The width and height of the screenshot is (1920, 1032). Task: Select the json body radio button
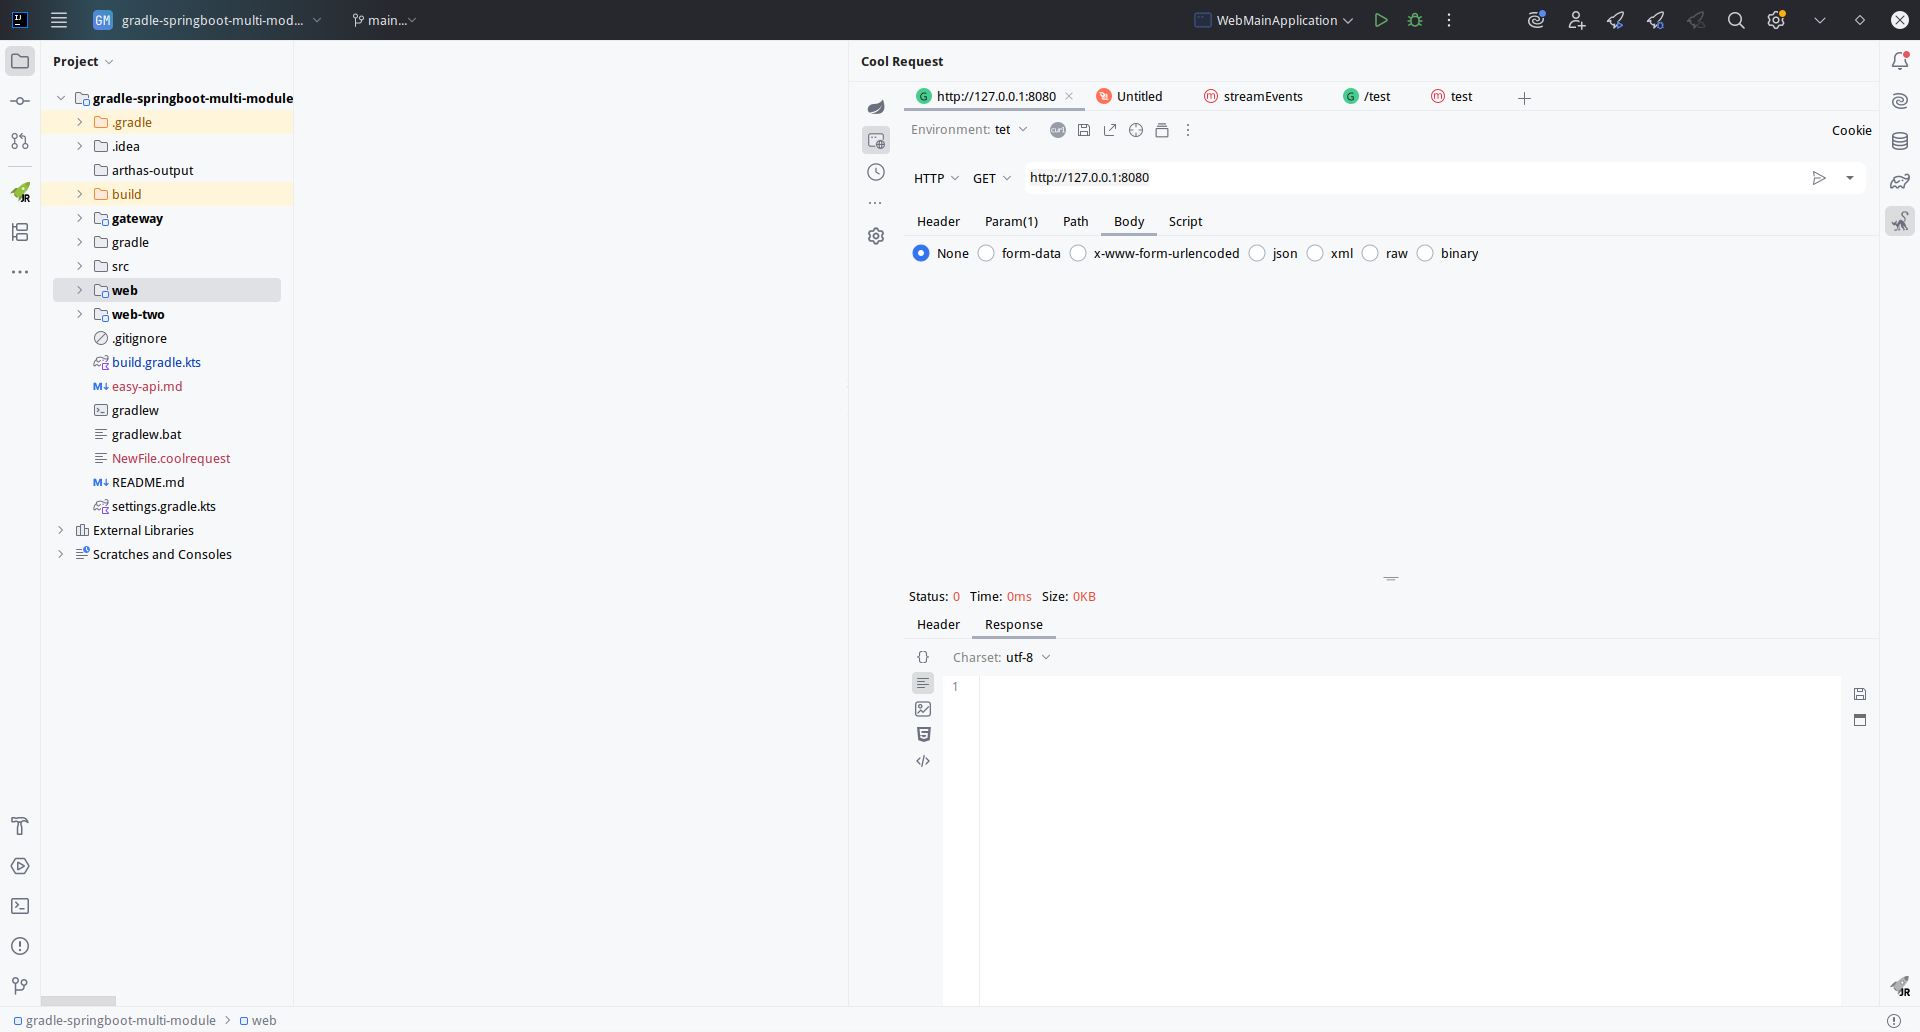point(1257,253)
